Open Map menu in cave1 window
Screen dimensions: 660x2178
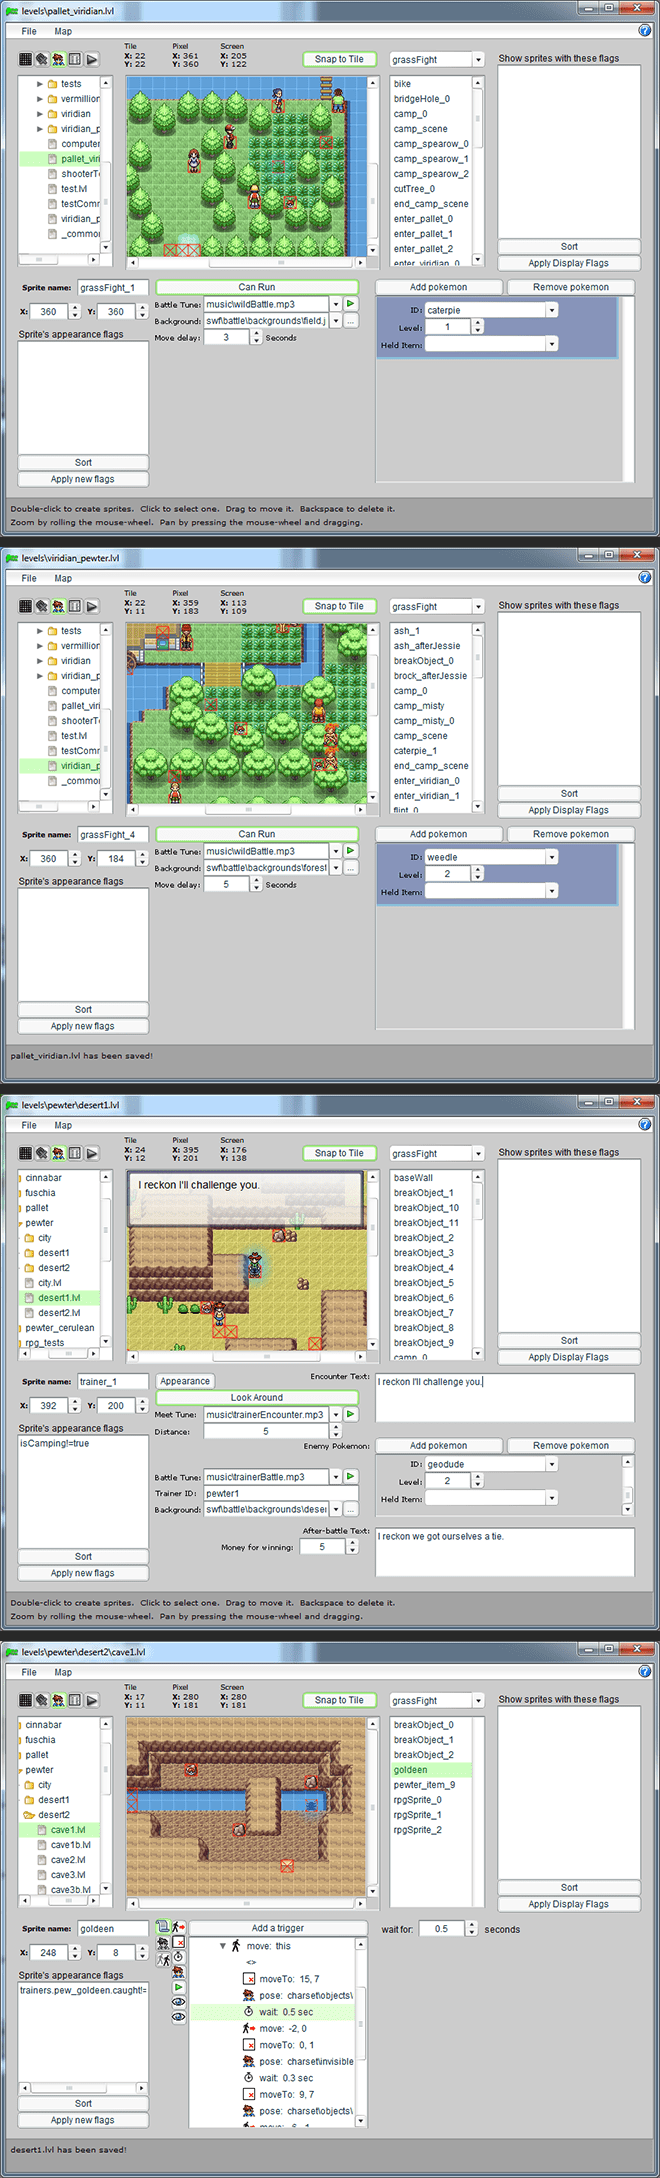pos(63,1671)
